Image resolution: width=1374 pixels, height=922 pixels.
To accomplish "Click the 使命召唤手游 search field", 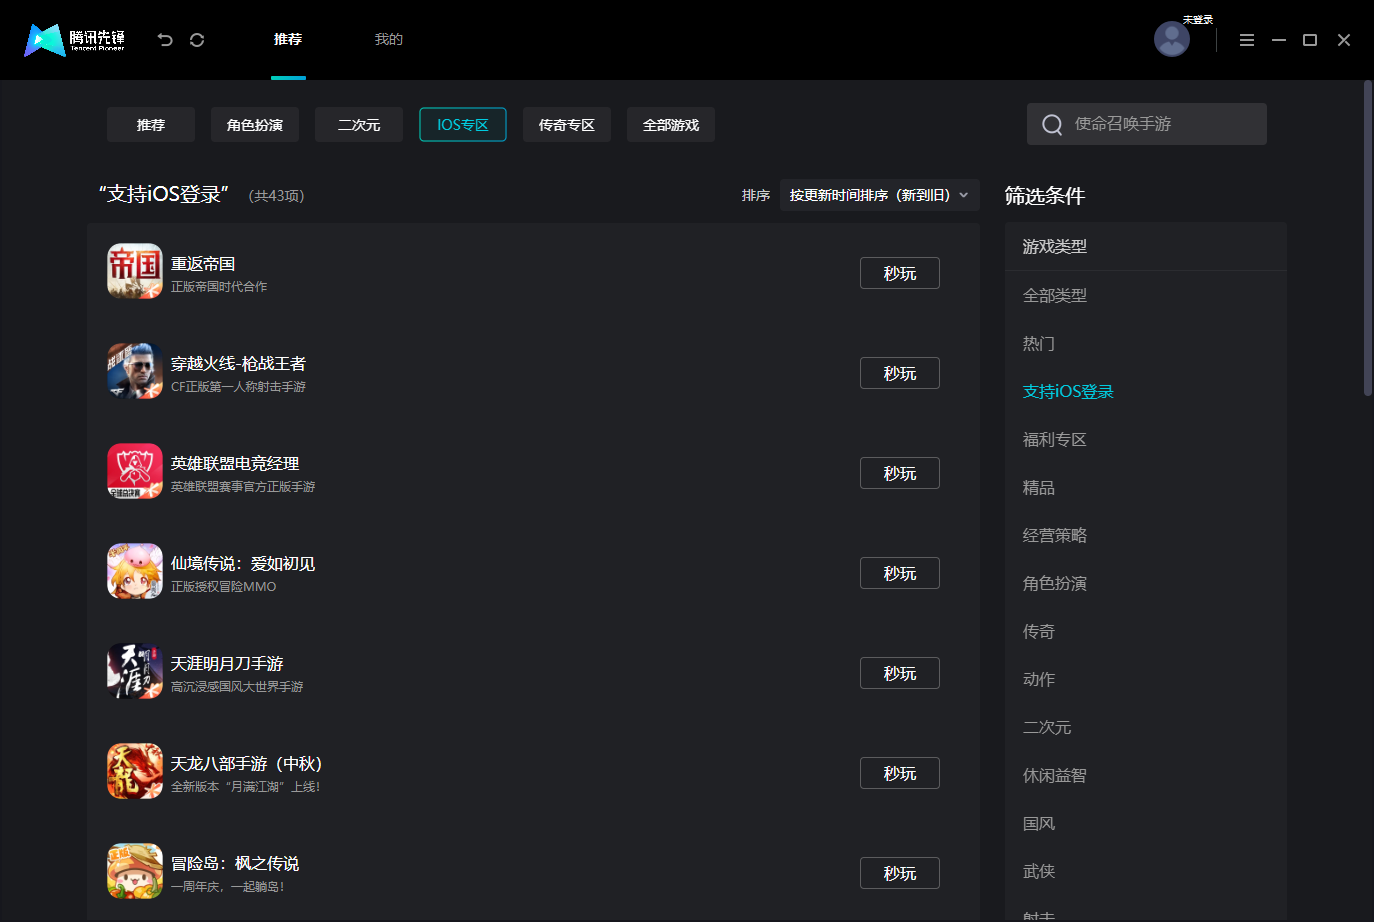I will [1146, 123].
